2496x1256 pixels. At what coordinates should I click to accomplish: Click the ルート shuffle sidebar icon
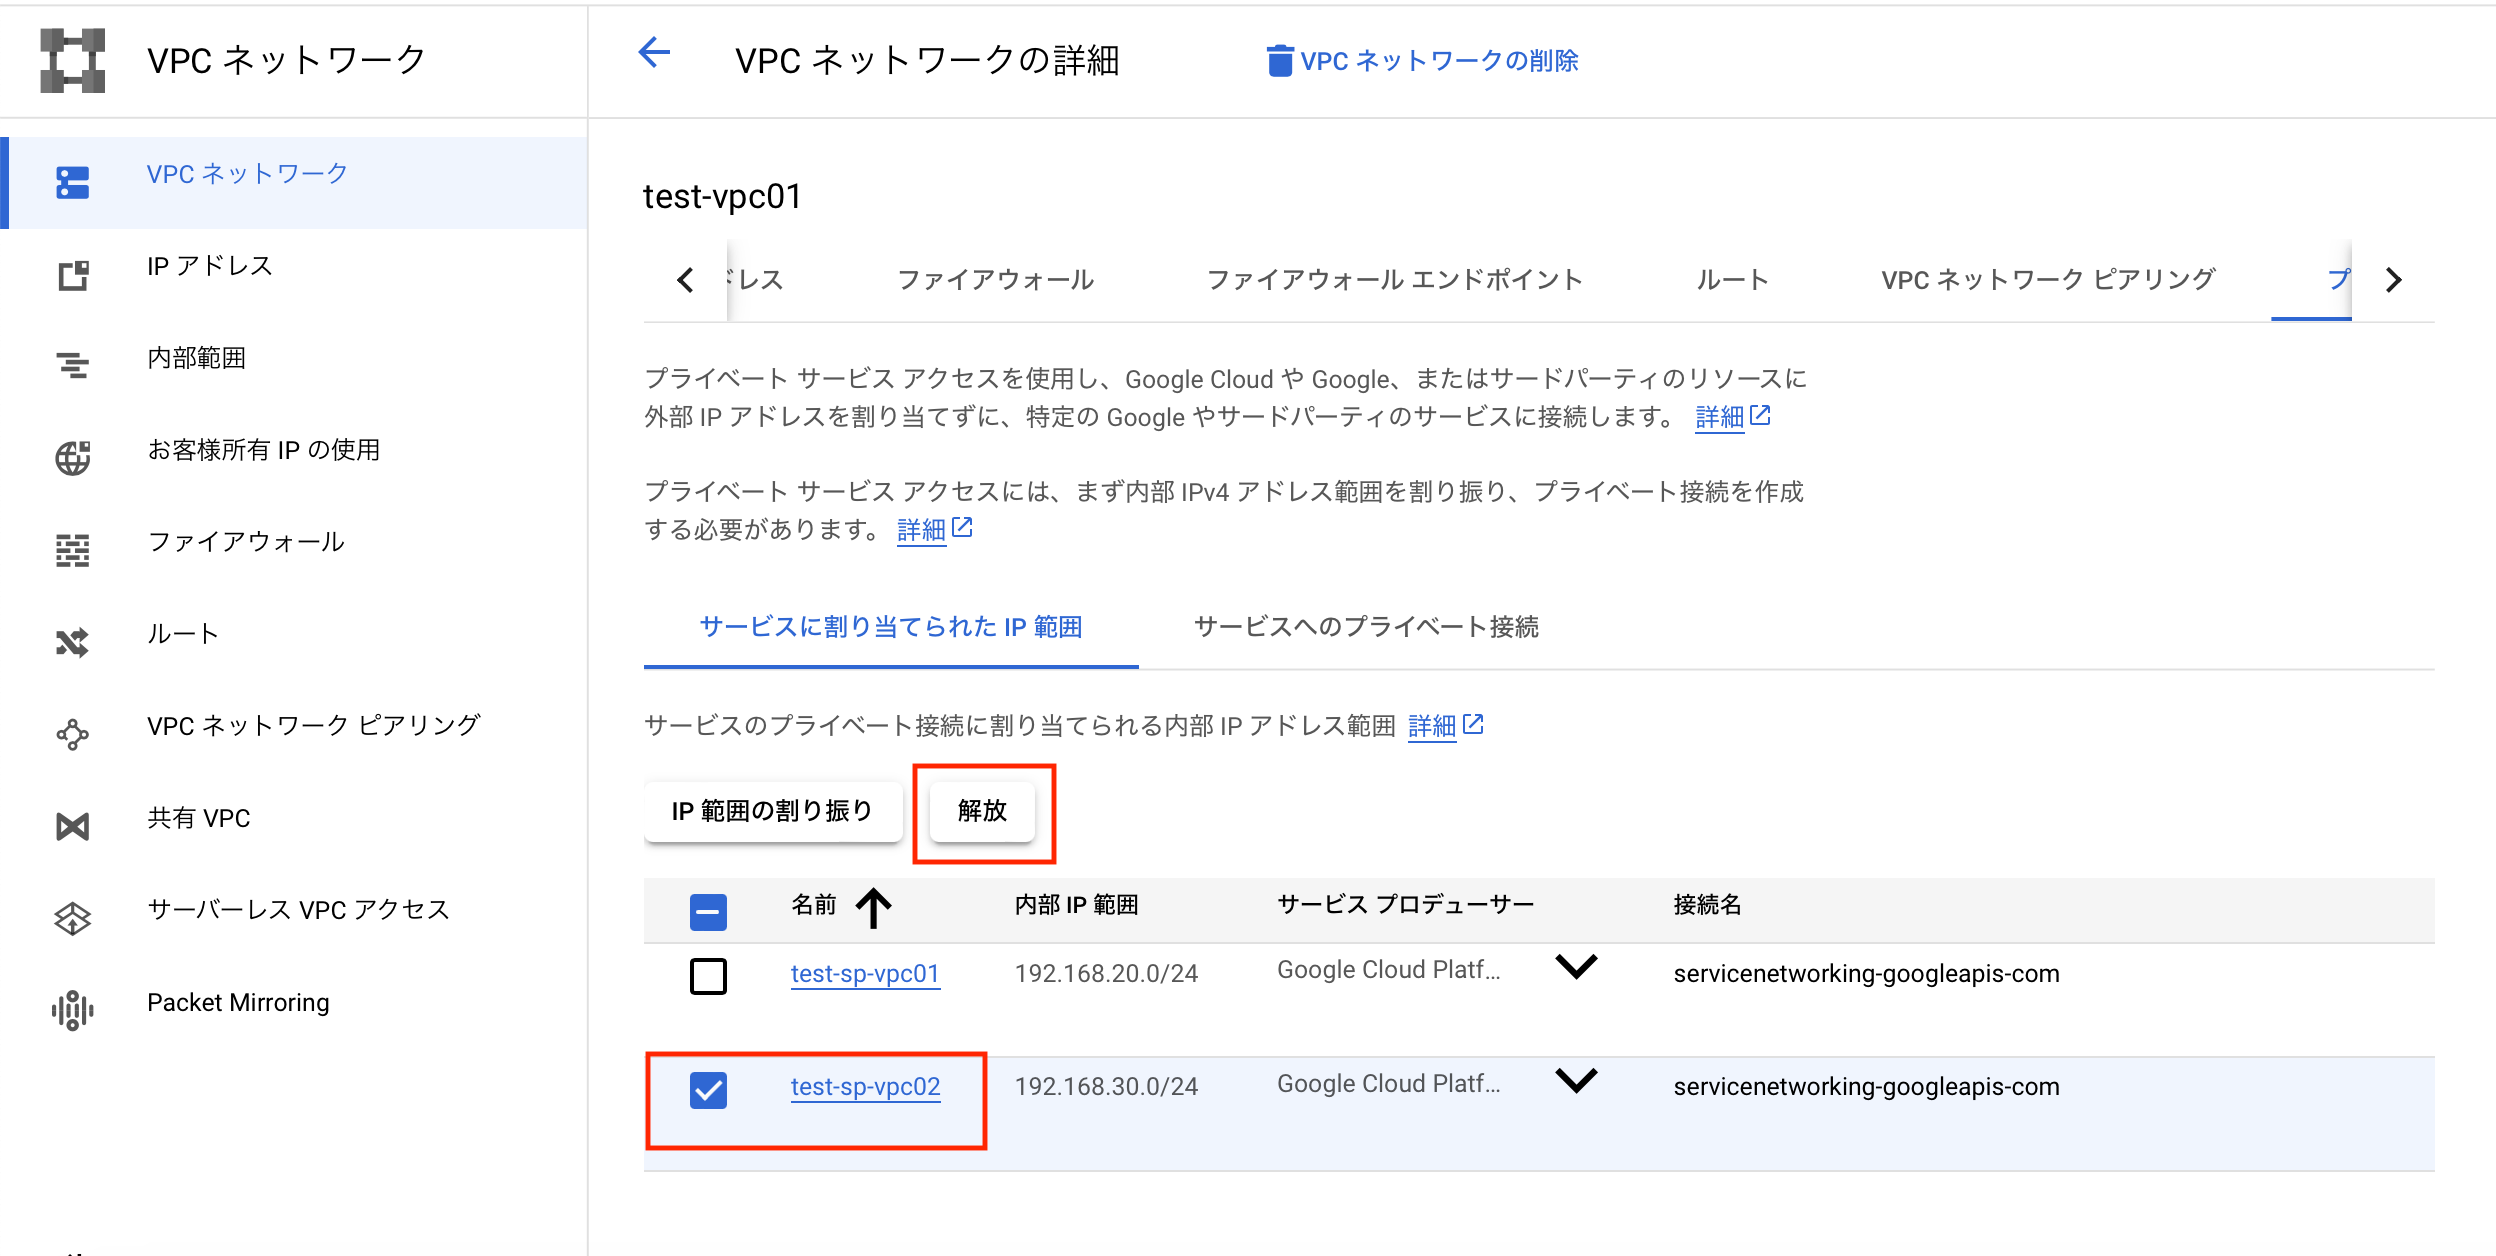click(72, 642)
